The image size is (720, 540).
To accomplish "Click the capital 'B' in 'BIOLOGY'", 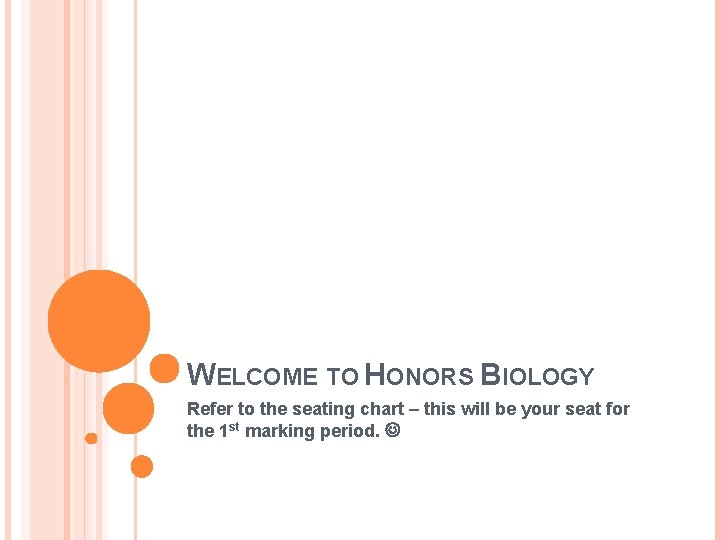I will (x=490, y=375).
